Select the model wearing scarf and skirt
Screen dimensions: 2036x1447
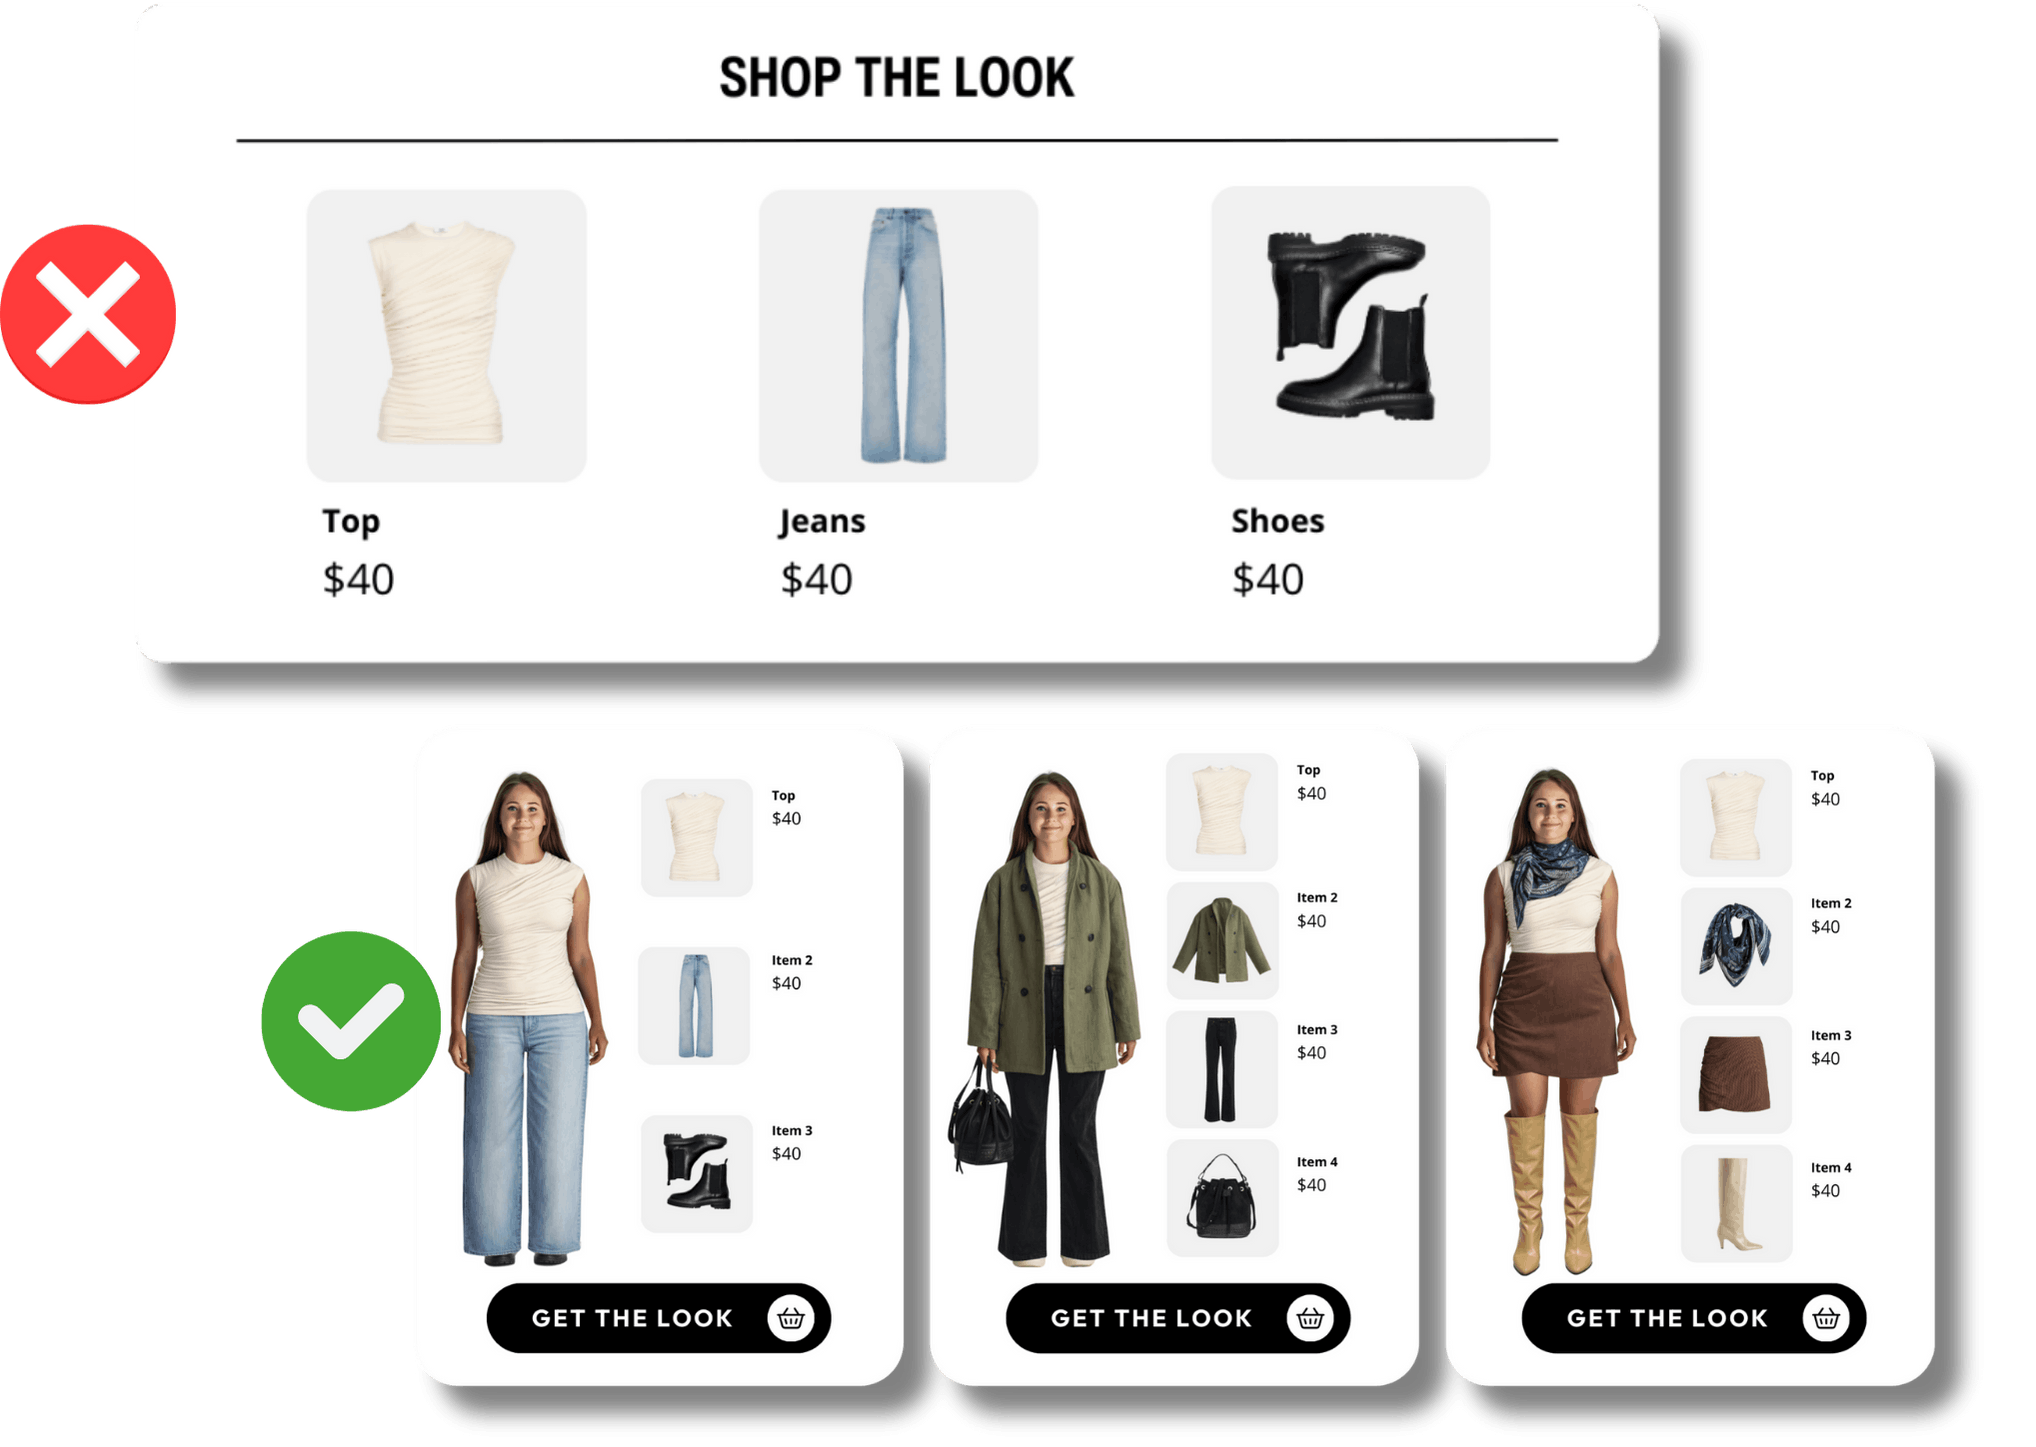[1554, 1021]
